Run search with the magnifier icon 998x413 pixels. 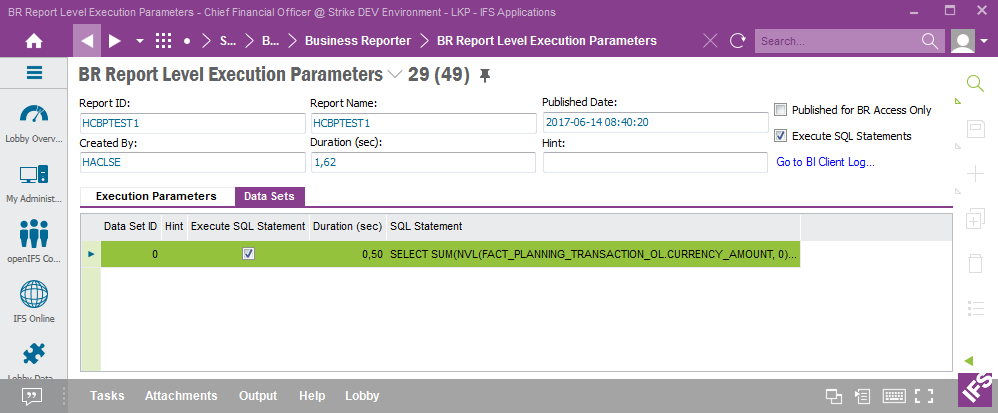pos(930,41)
